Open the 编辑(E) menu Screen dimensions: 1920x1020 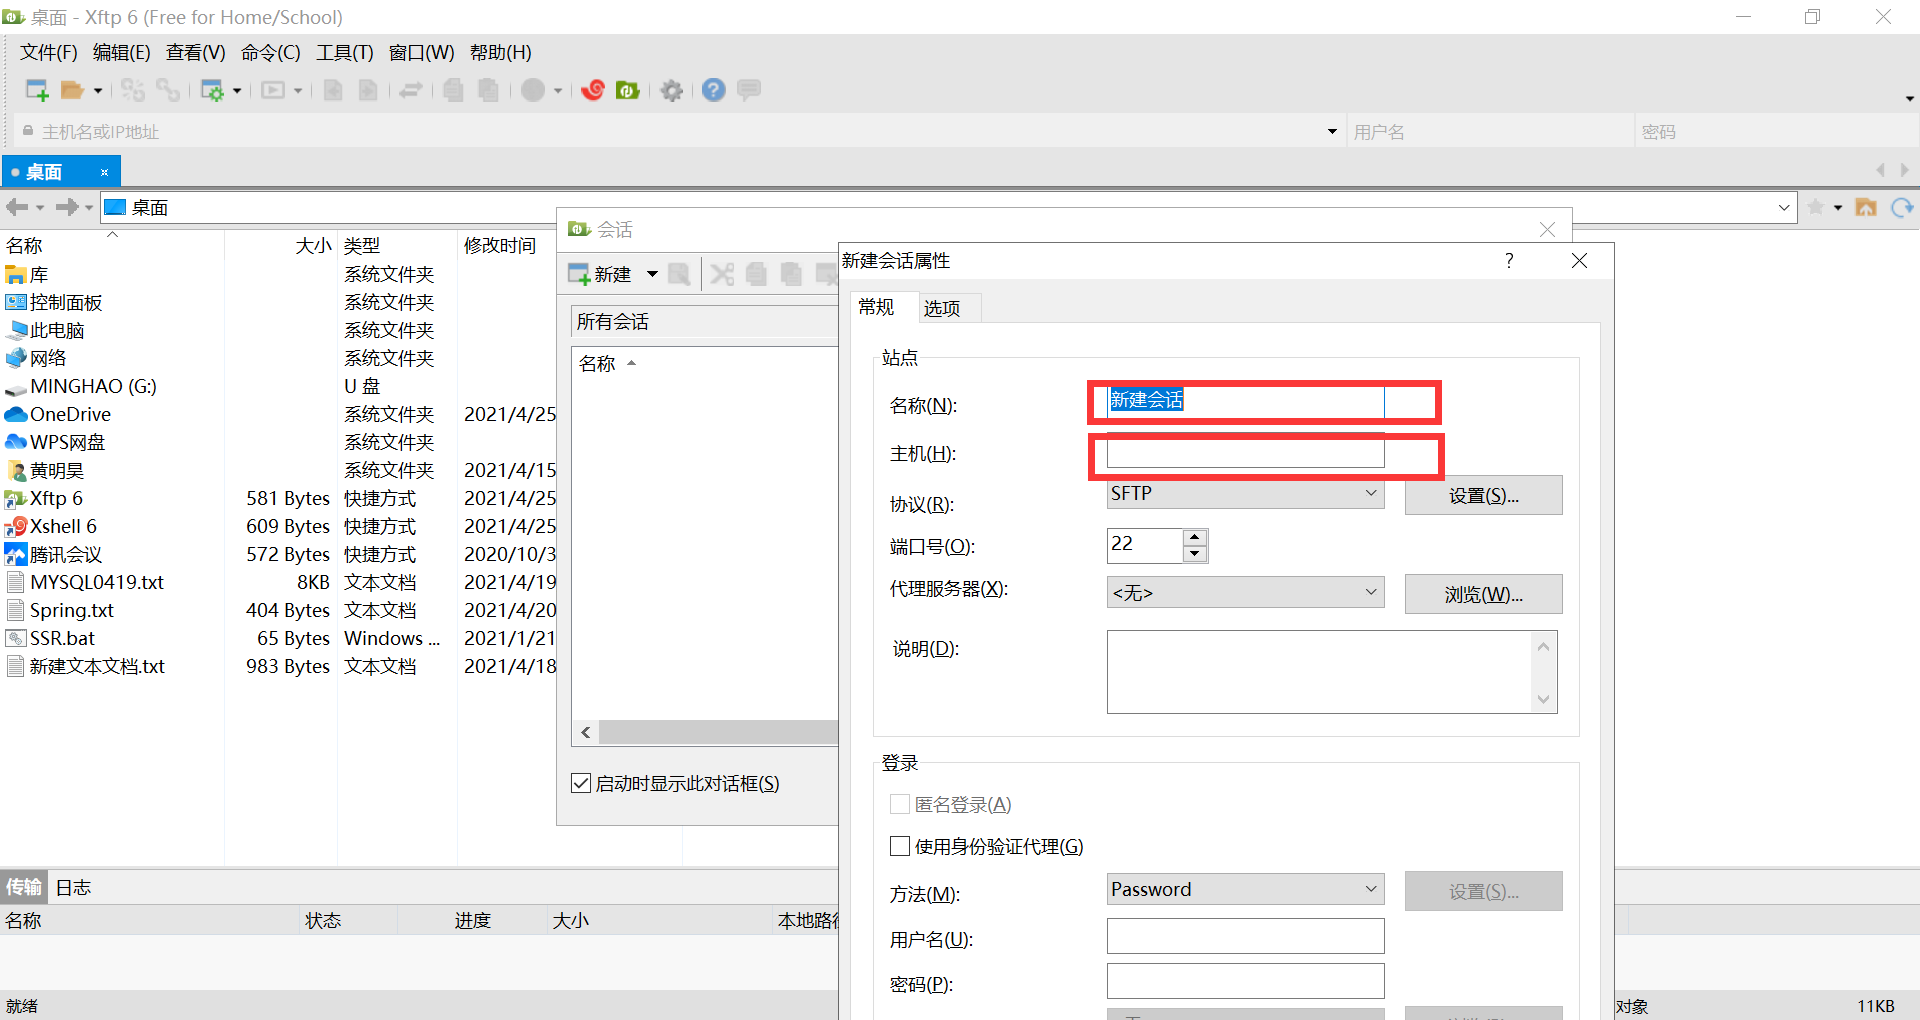pos(121,52)
